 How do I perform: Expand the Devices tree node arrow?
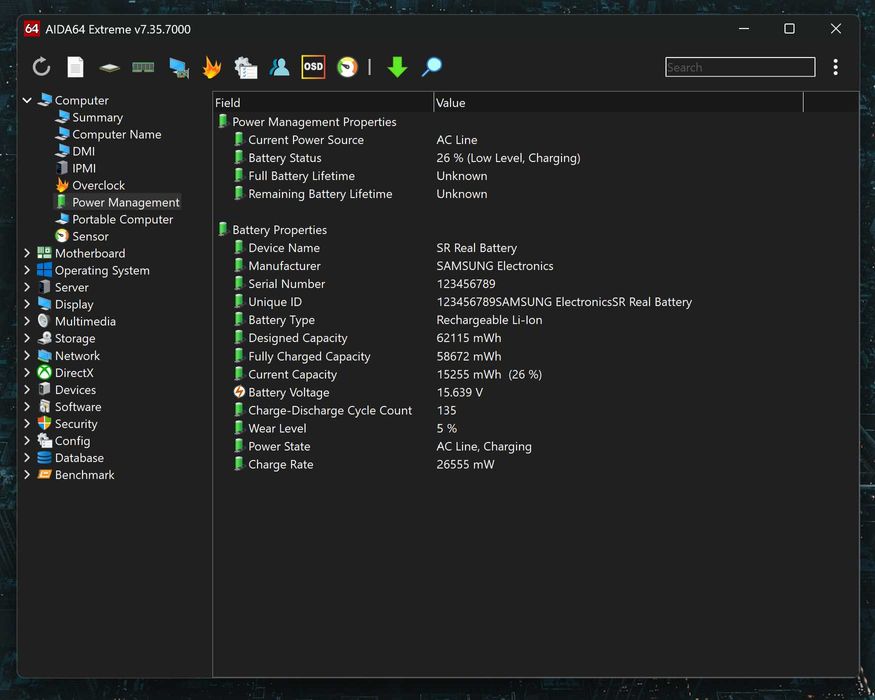(27, 389)
